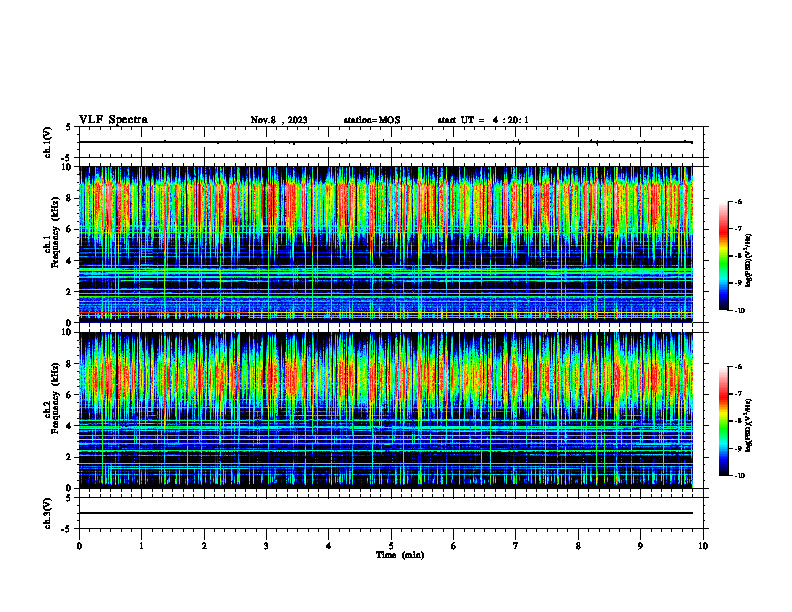Image resolution: width=792 pixels, height=612 pixels.
Task: Click the ch.1 spectrogram panel
Action: [x=386, y=244]
